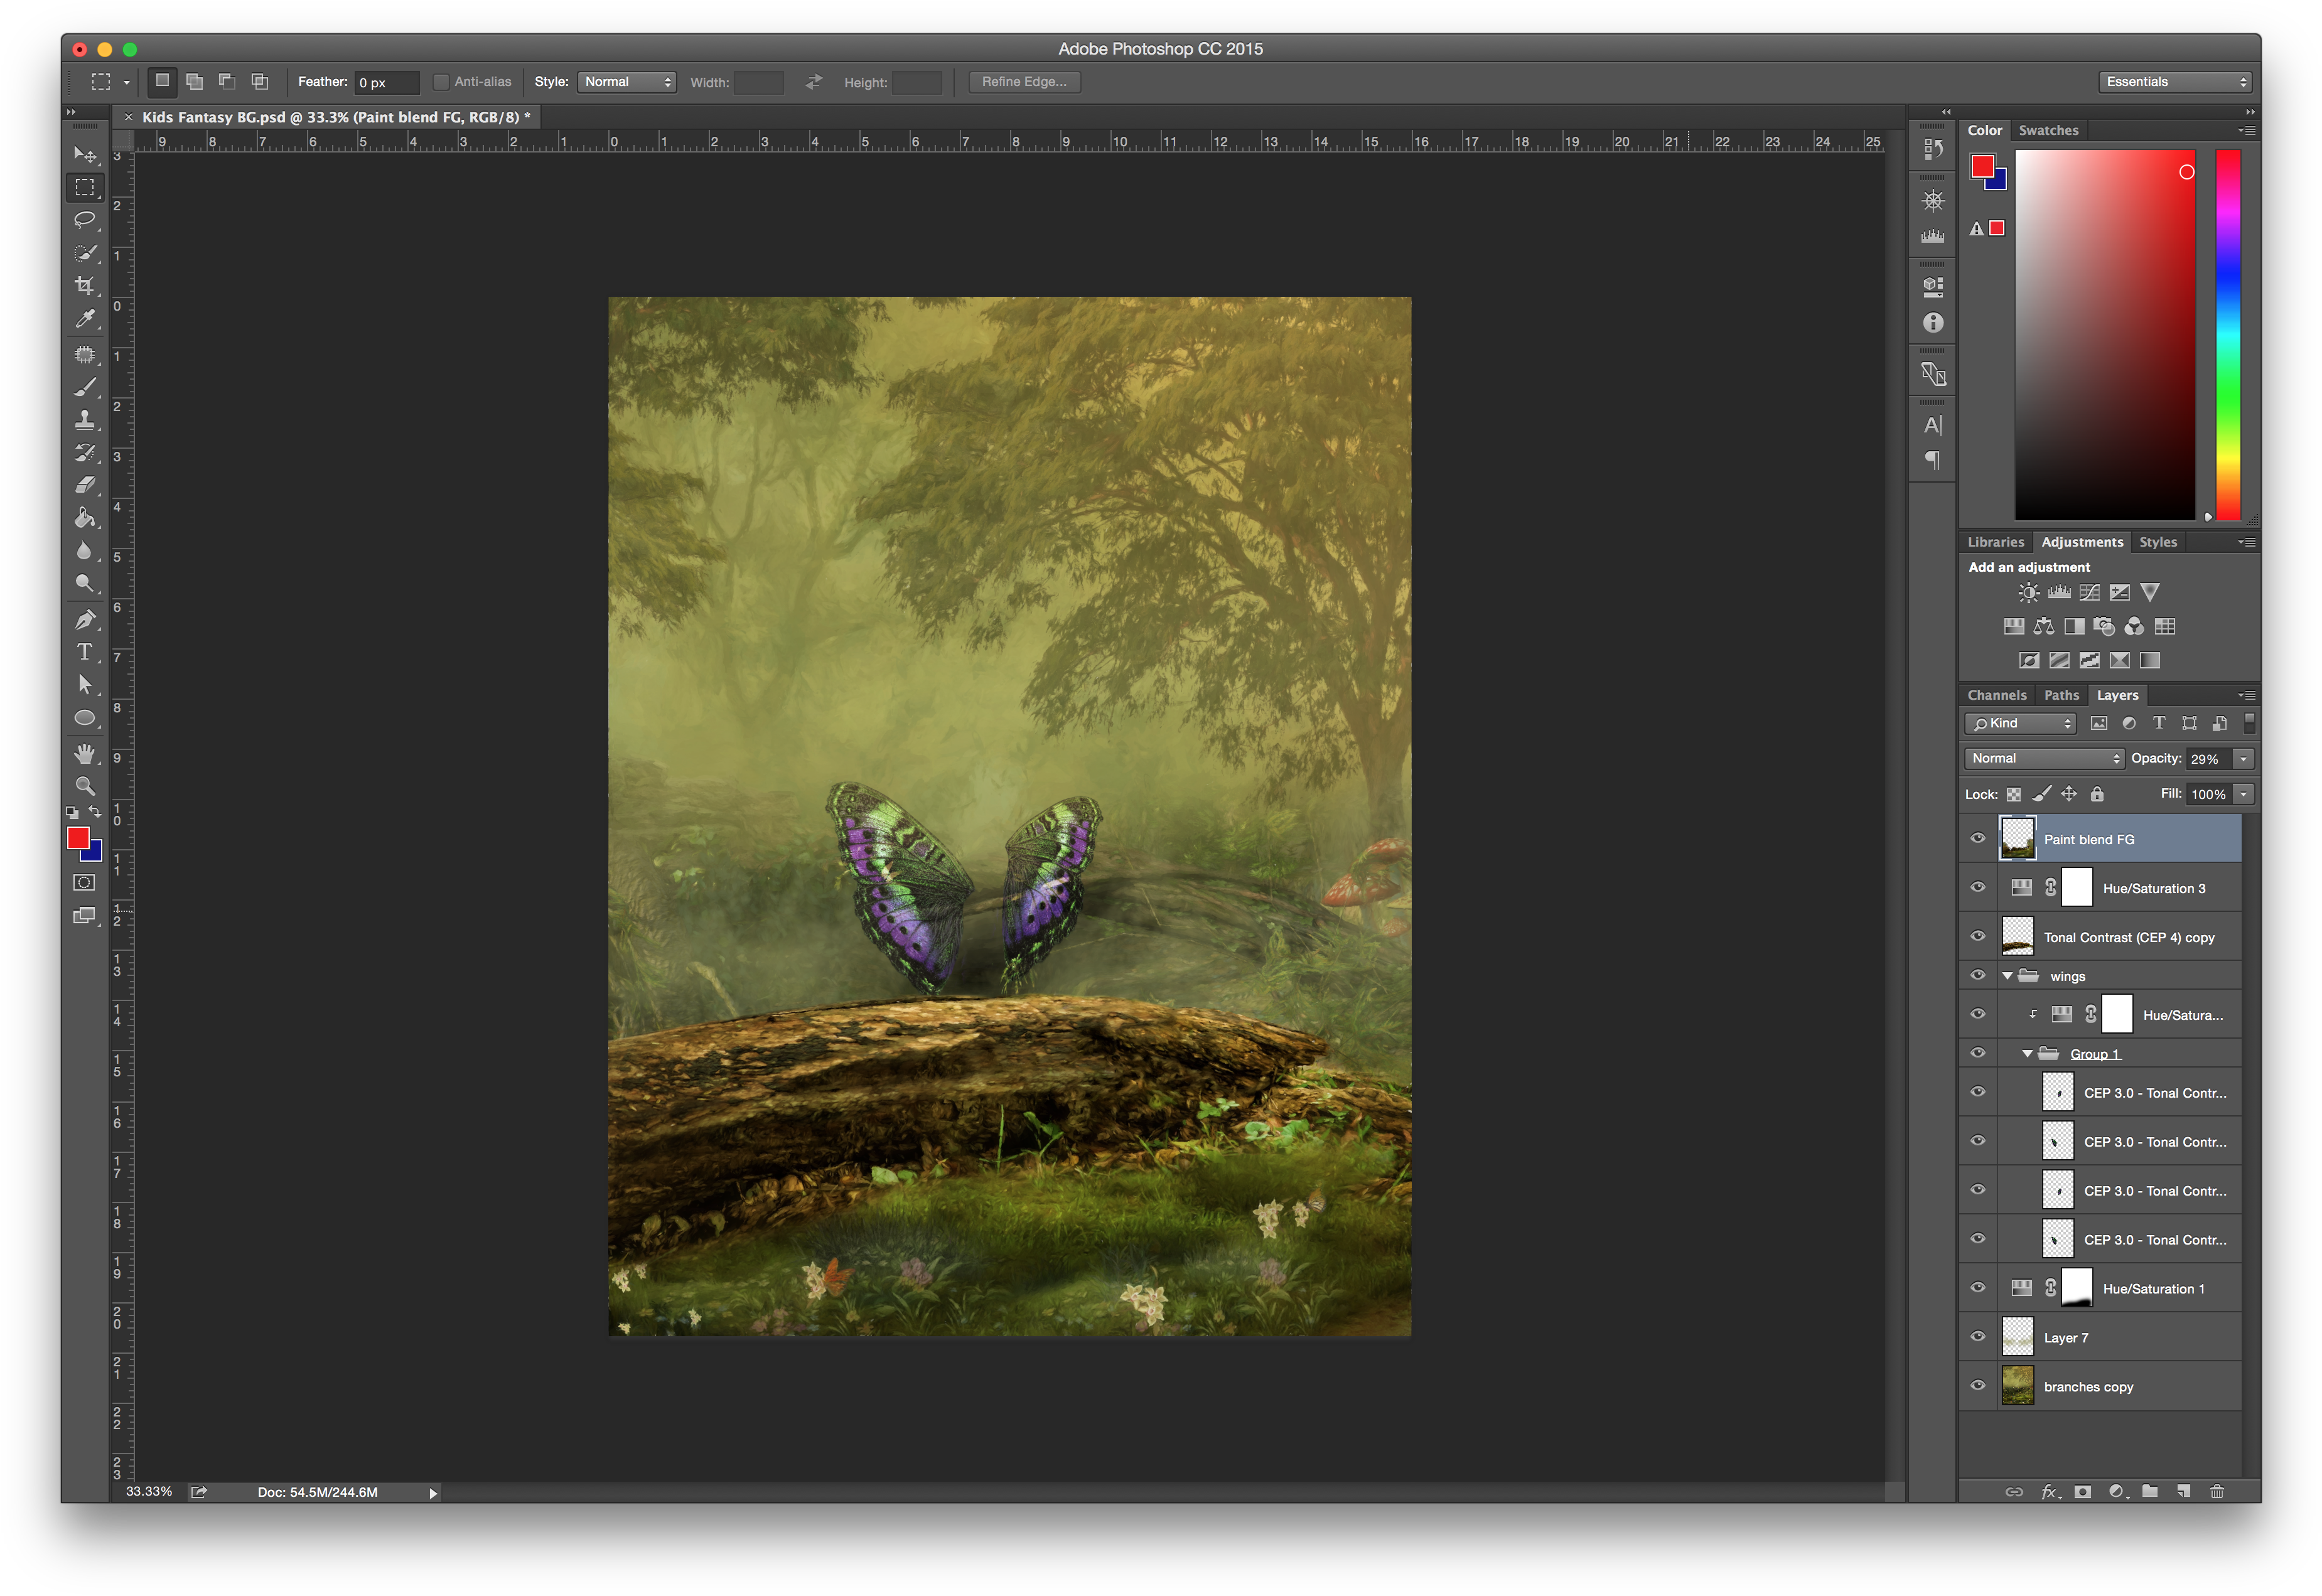The image size is (2322, 1596).
Task: Select the Horizontal Type tool
Action: coord(85,652)
